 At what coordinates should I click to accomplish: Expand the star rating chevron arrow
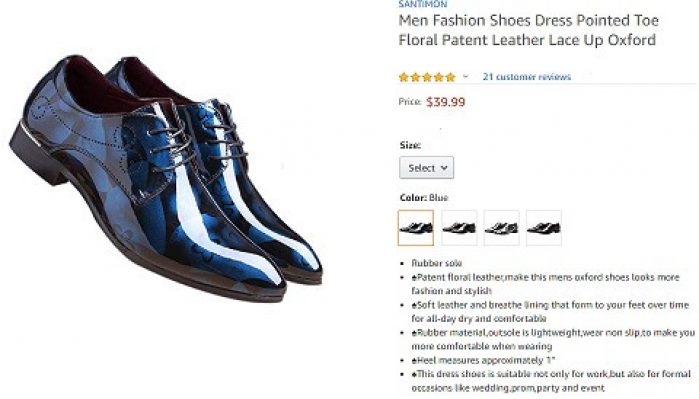click(465, 77)
